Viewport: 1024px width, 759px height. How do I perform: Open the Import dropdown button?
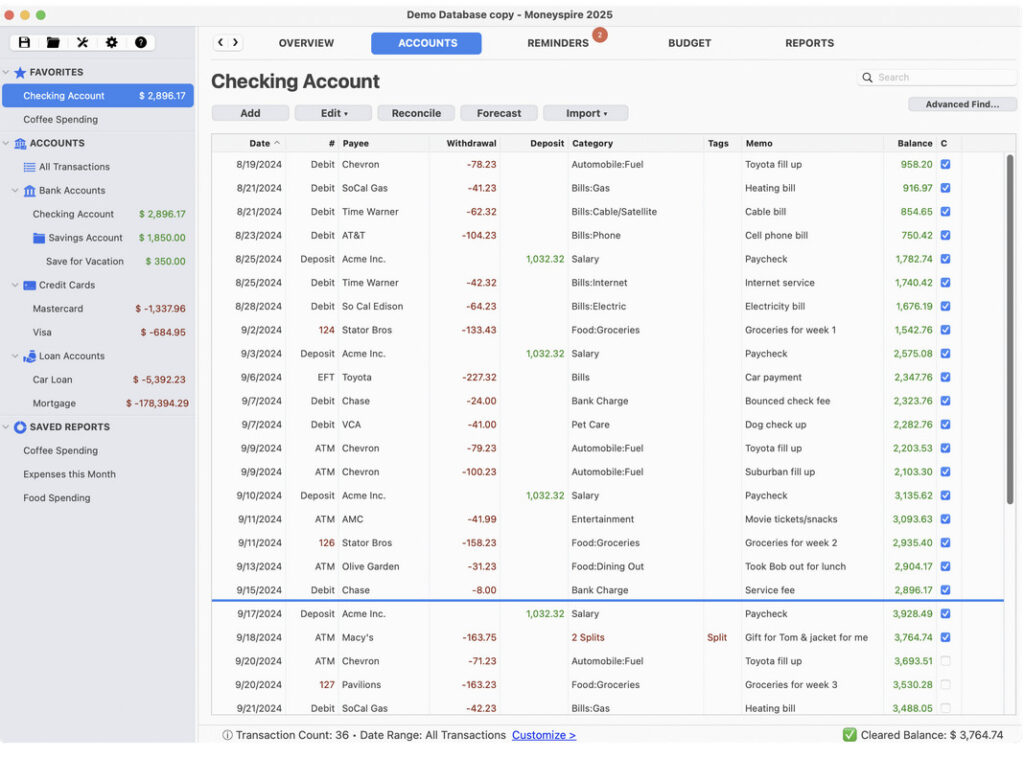(586, 113)
